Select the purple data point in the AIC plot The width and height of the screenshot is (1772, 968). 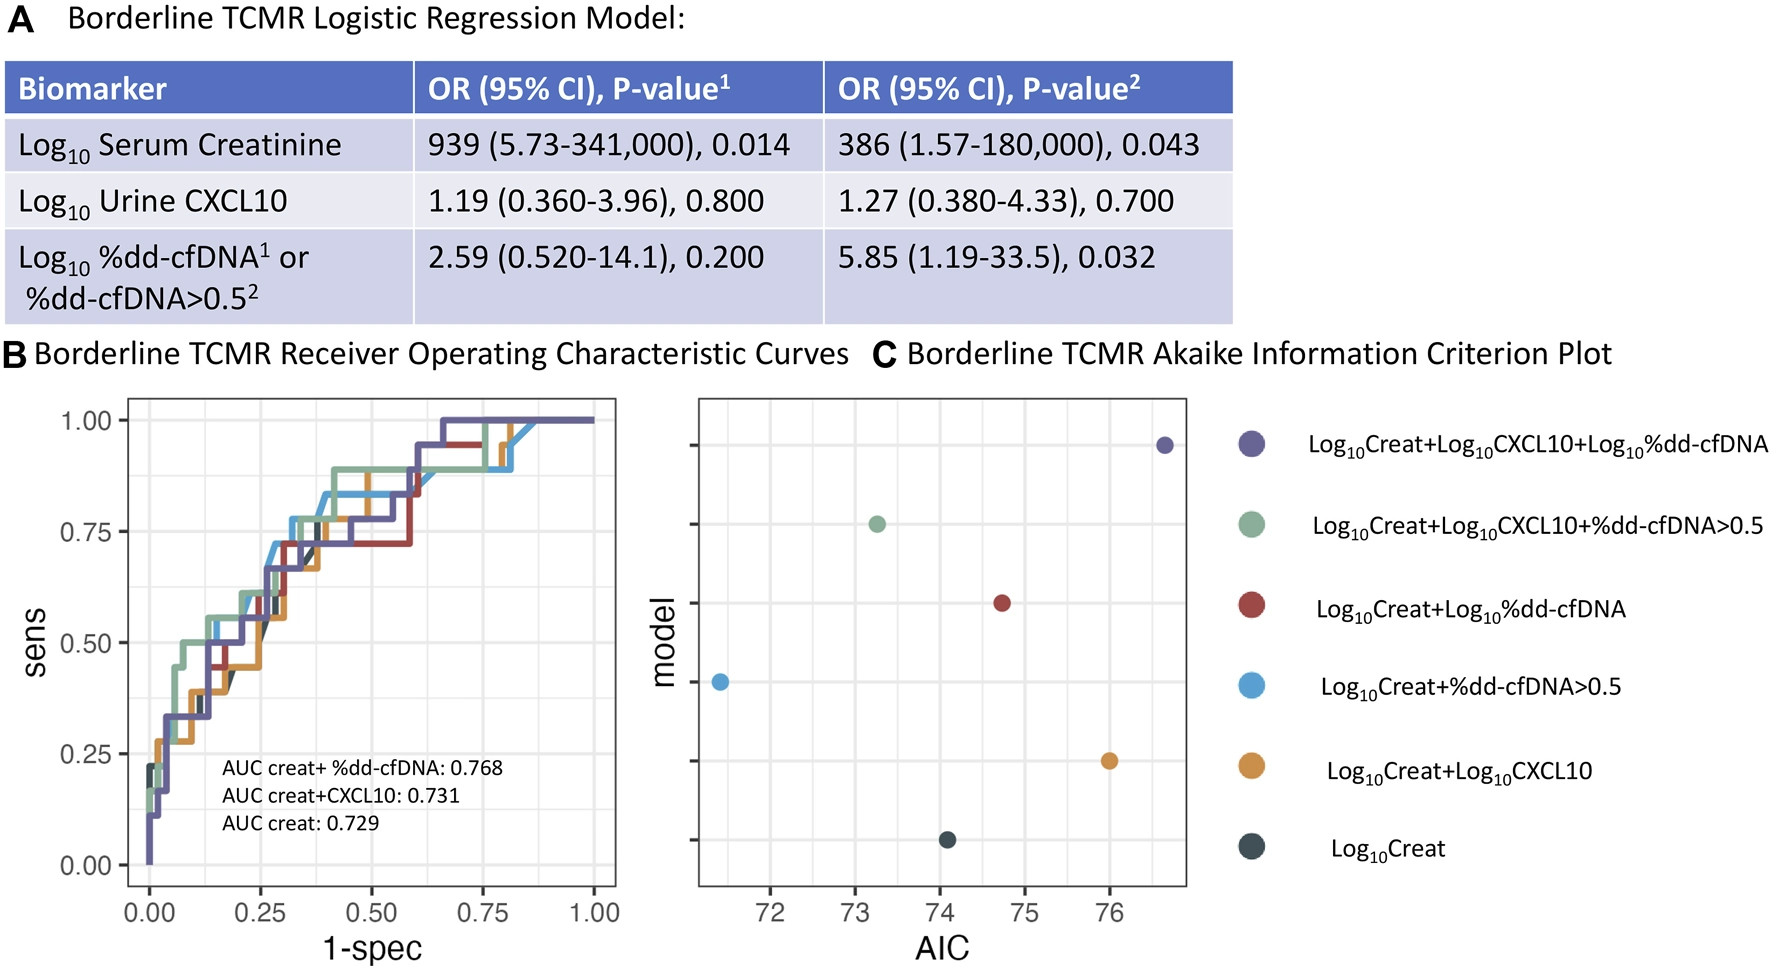click(1164, 445)
